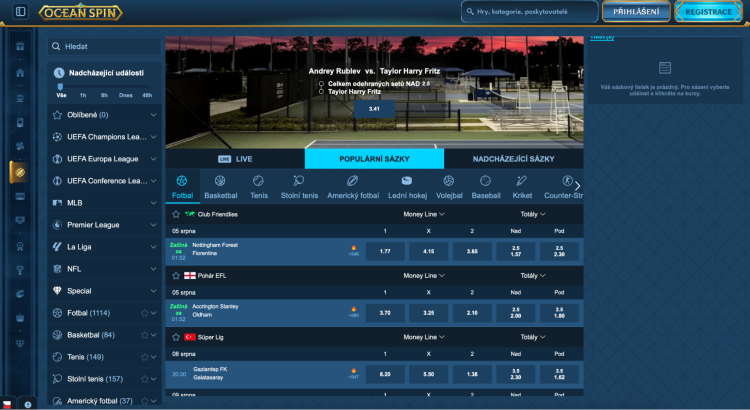
Task: Click the Ocean Spin logo
Action: [80, 12]
